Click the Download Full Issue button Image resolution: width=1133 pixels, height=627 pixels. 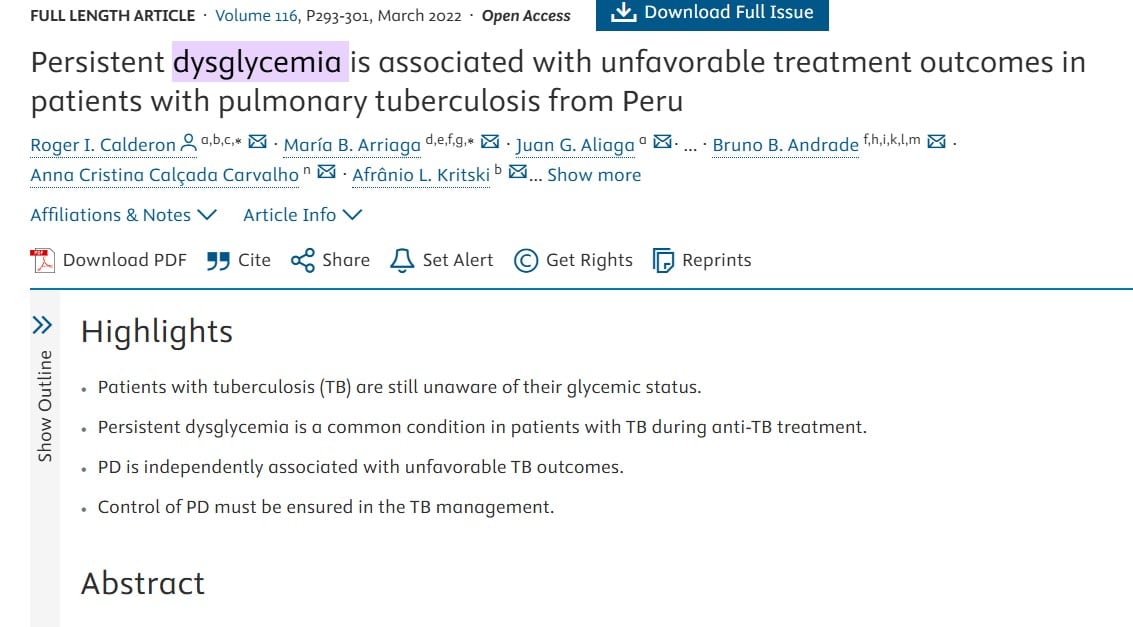click(x=712, y=13)
